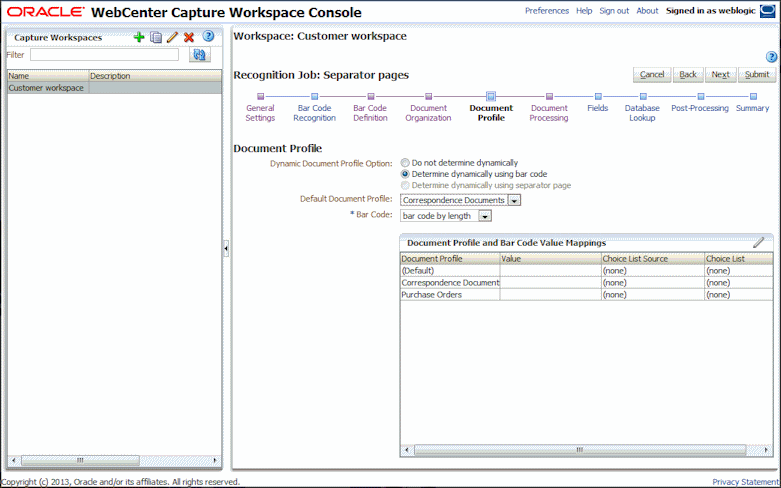Click left arrow of workspaces list scrollbar
This screenshot has height=488, width=781.
click(x=13, y=461)
